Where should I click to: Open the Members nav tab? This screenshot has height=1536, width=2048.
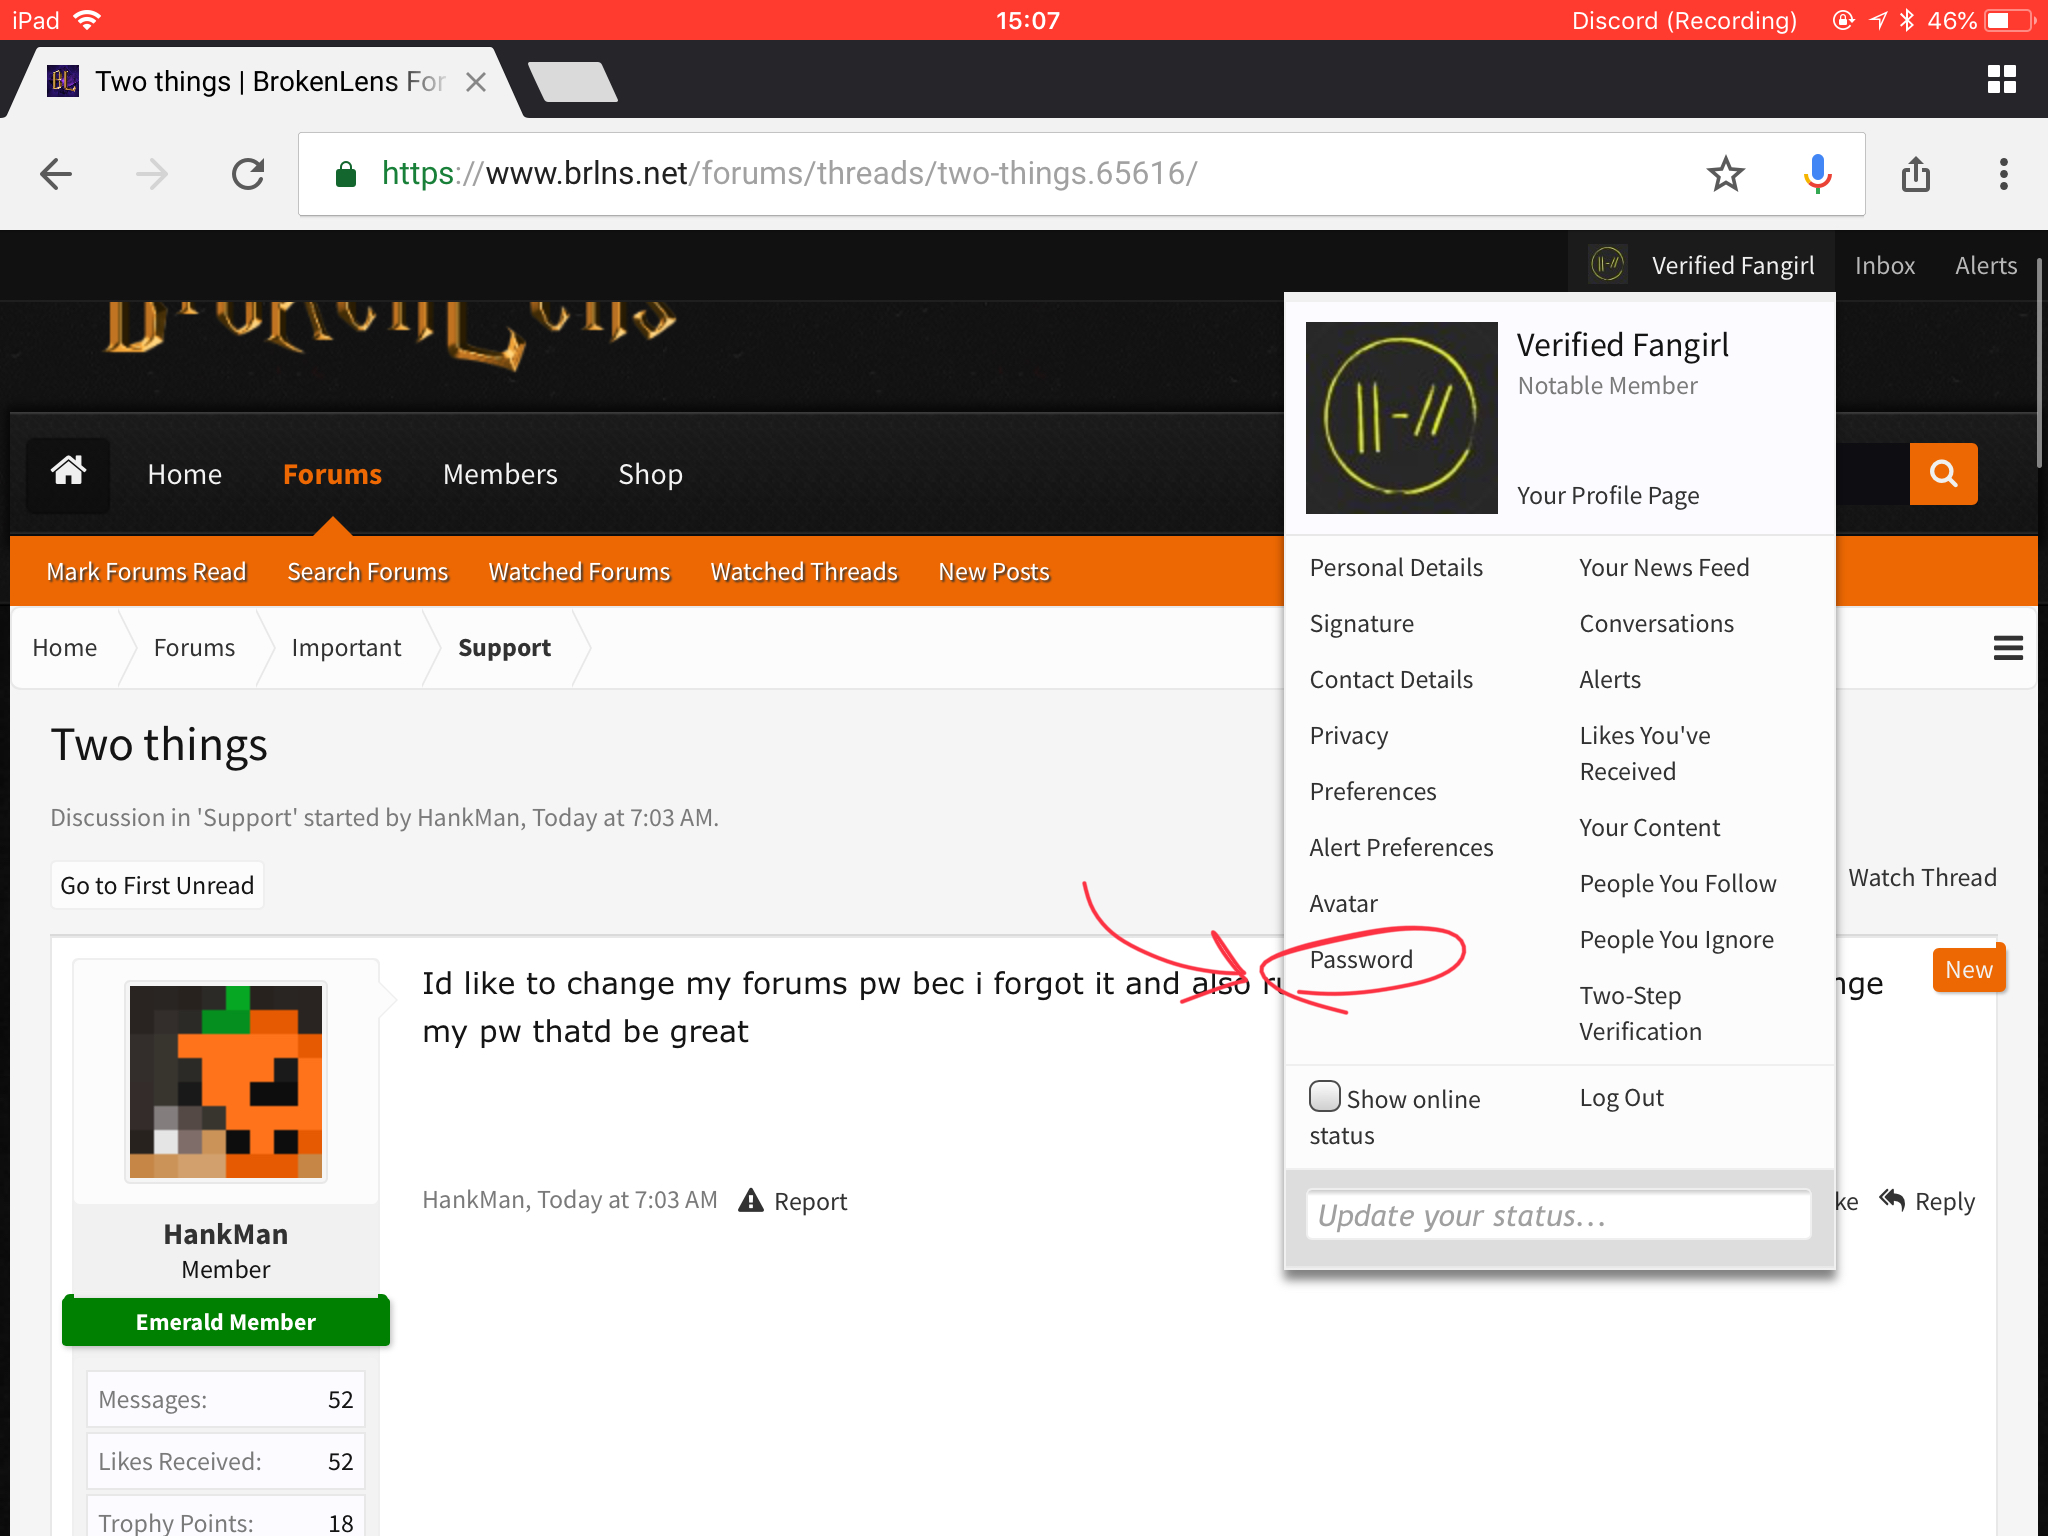coord(500,474)
